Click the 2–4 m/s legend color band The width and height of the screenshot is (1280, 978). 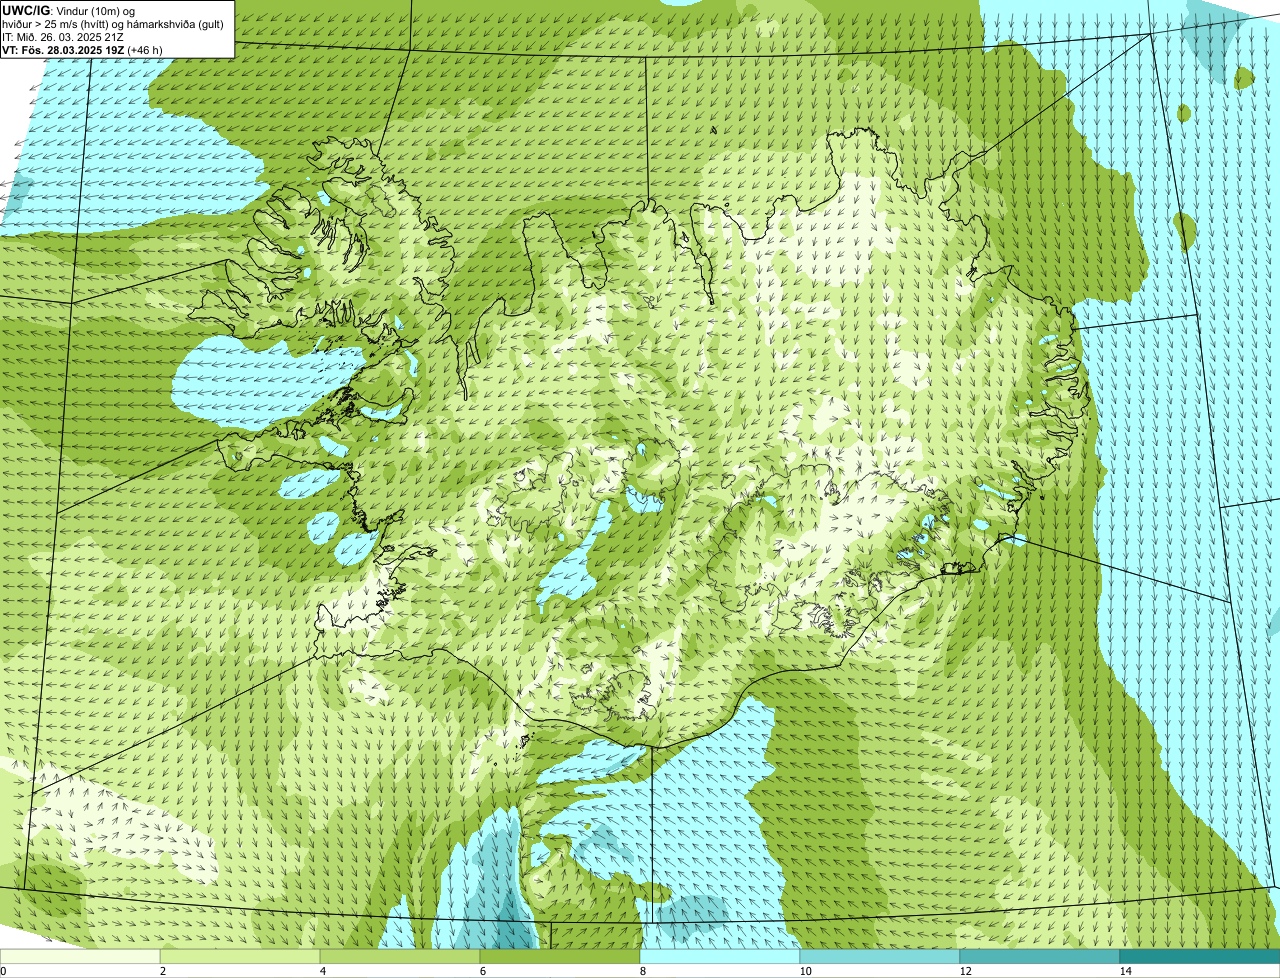[x=240, y=956]
